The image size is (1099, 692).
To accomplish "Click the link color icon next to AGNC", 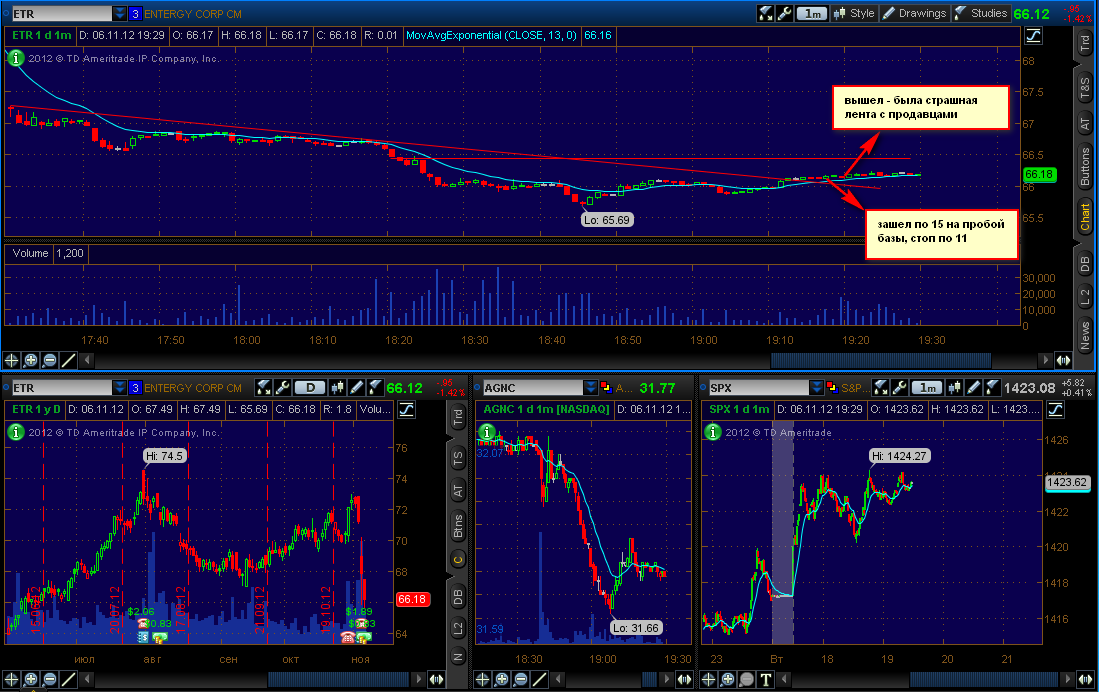I will pyautogui.click(x=606, y=388).
